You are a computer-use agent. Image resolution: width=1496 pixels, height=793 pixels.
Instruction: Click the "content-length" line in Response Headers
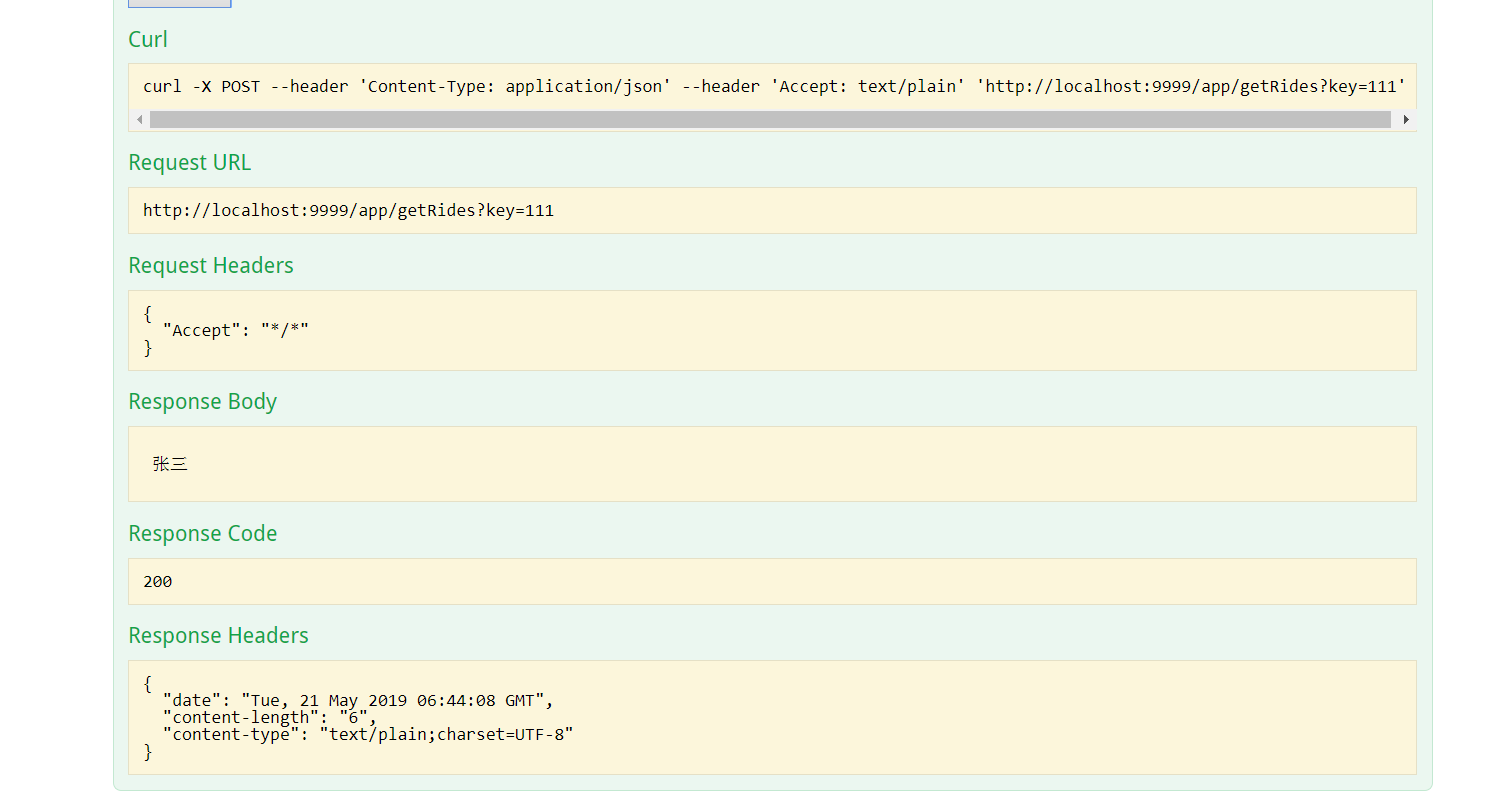click(270, 717)
